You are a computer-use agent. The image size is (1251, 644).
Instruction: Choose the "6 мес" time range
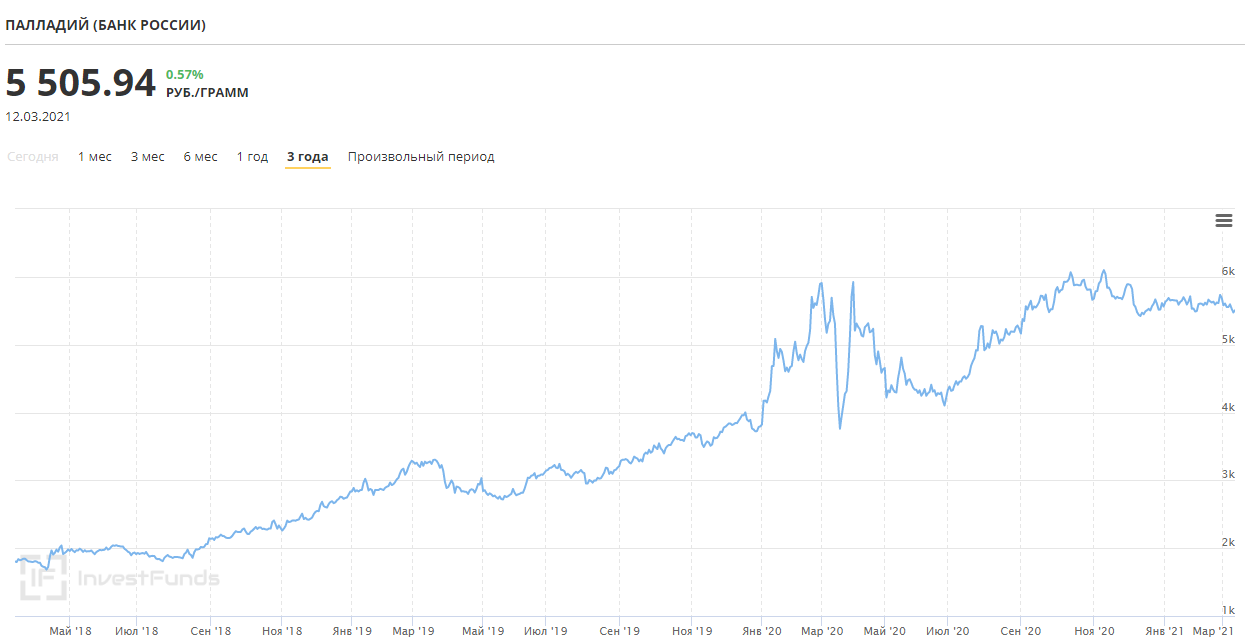point(200,157)
